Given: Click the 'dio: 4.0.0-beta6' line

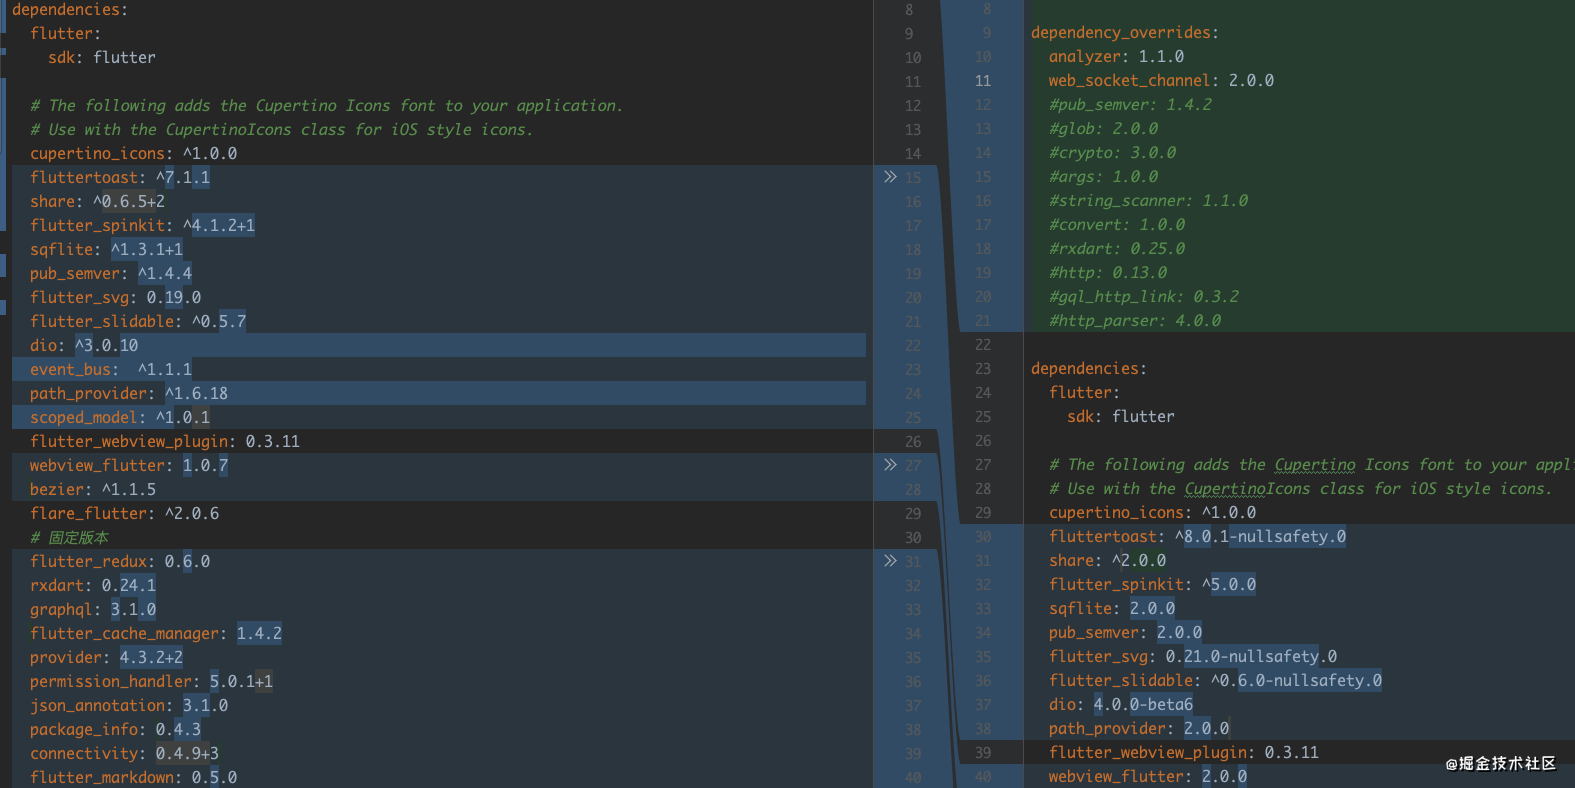Looking at the screenshot, I should [x=1121, y=704].
